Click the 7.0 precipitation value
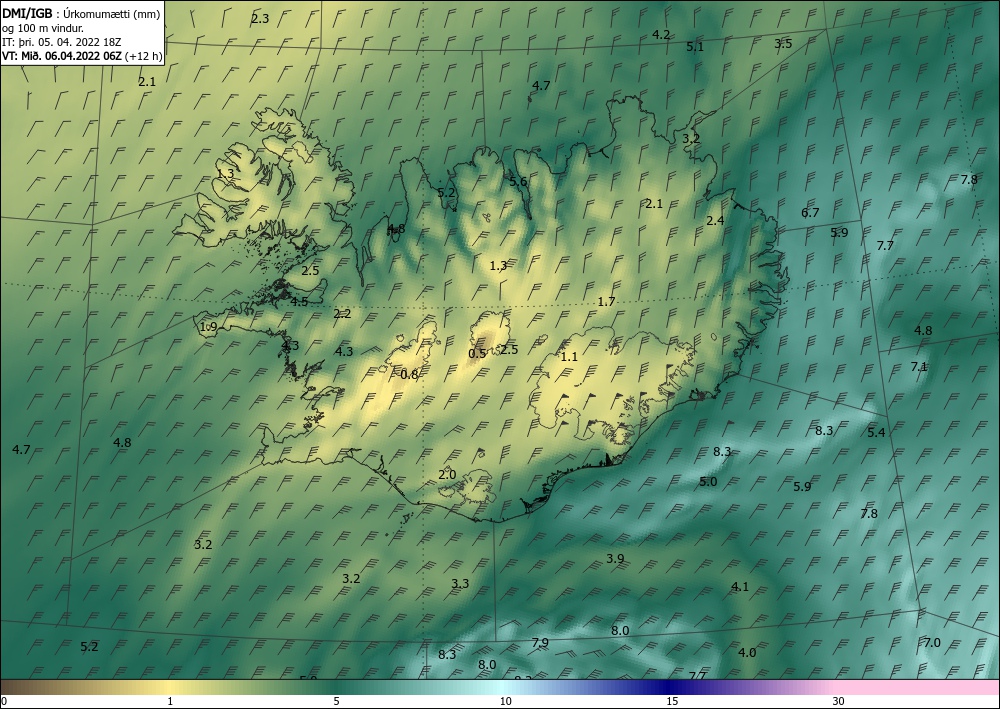This screenshot has height=709, width=1000. [932, 642]
